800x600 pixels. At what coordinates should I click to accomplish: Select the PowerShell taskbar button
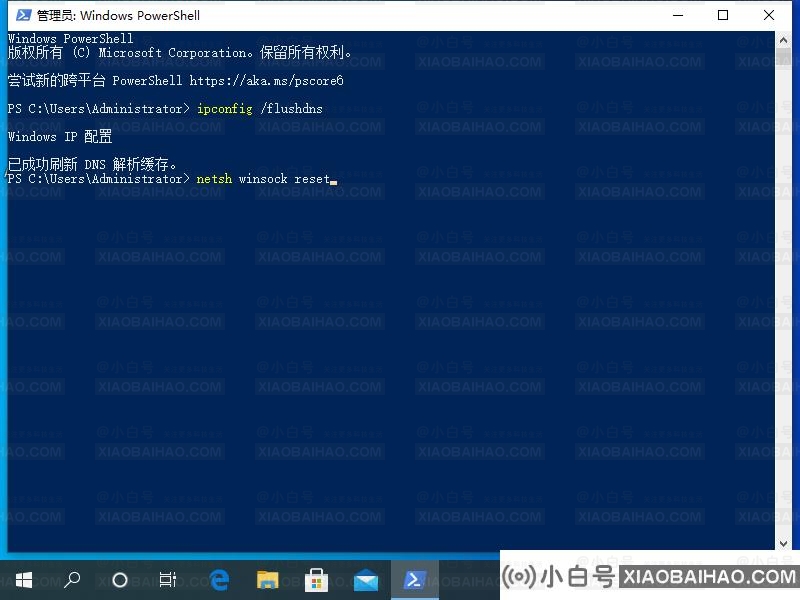click(x=414, y=580)
